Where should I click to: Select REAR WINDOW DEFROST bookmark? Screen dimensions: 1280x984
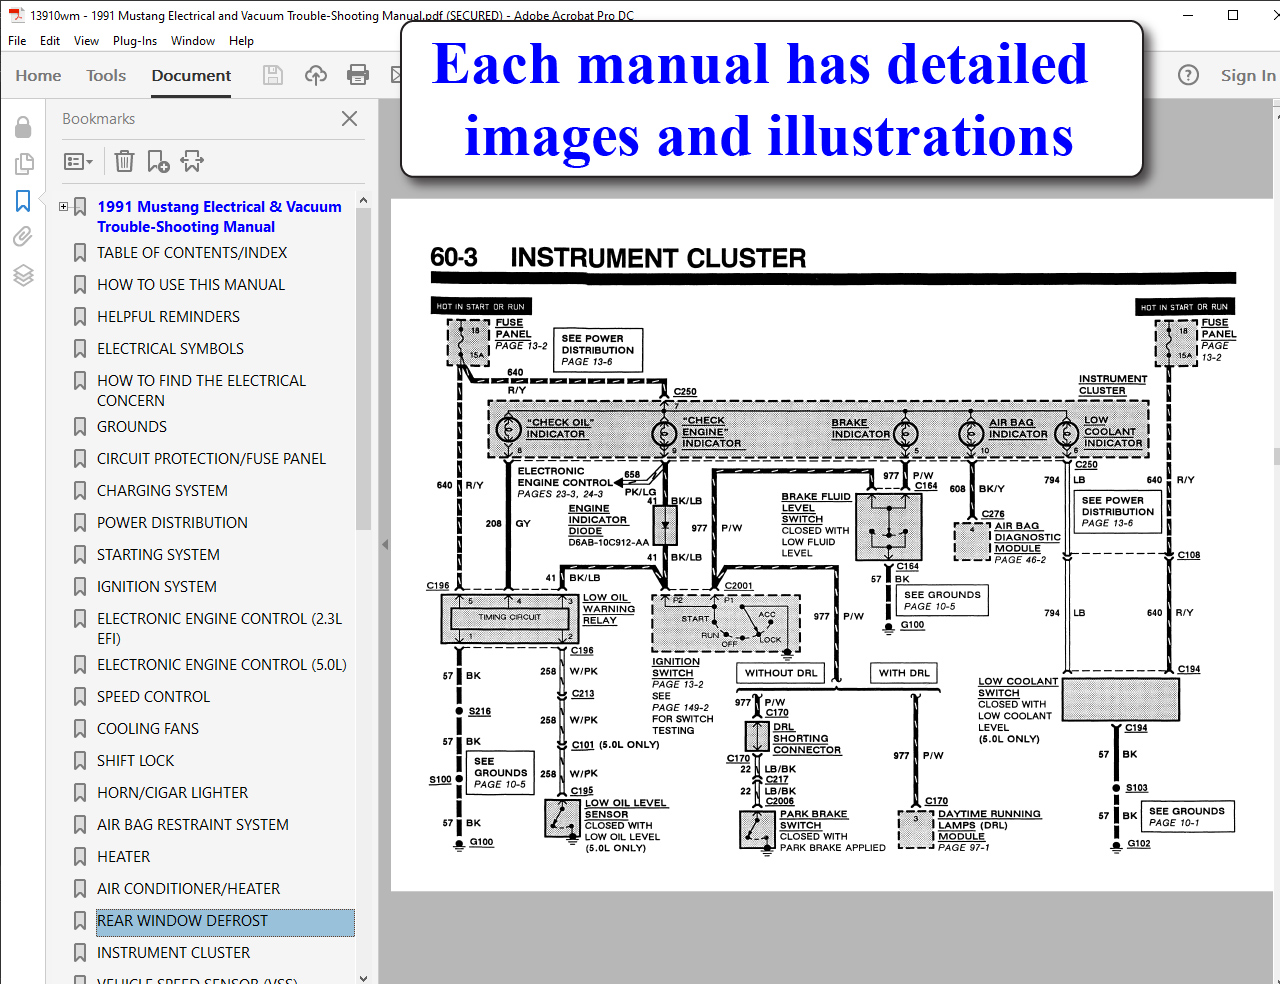coord(225,922)
